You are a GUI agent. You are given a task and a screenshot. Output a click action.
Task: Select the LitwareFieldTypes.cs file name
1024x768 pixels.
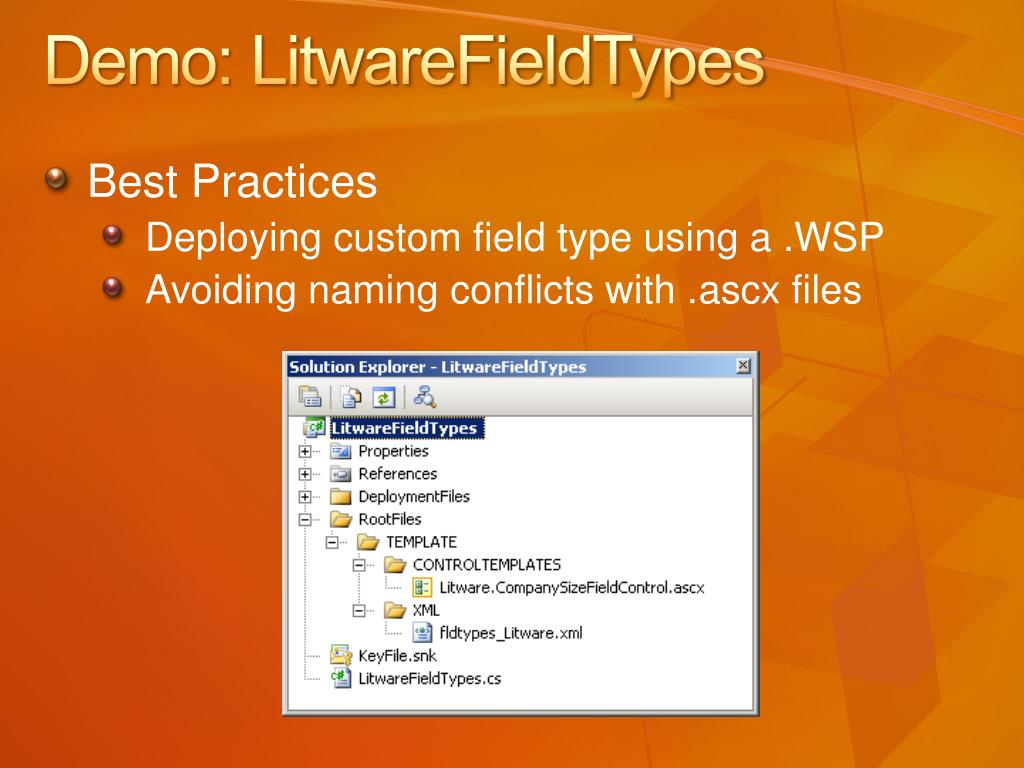(430, 679)
